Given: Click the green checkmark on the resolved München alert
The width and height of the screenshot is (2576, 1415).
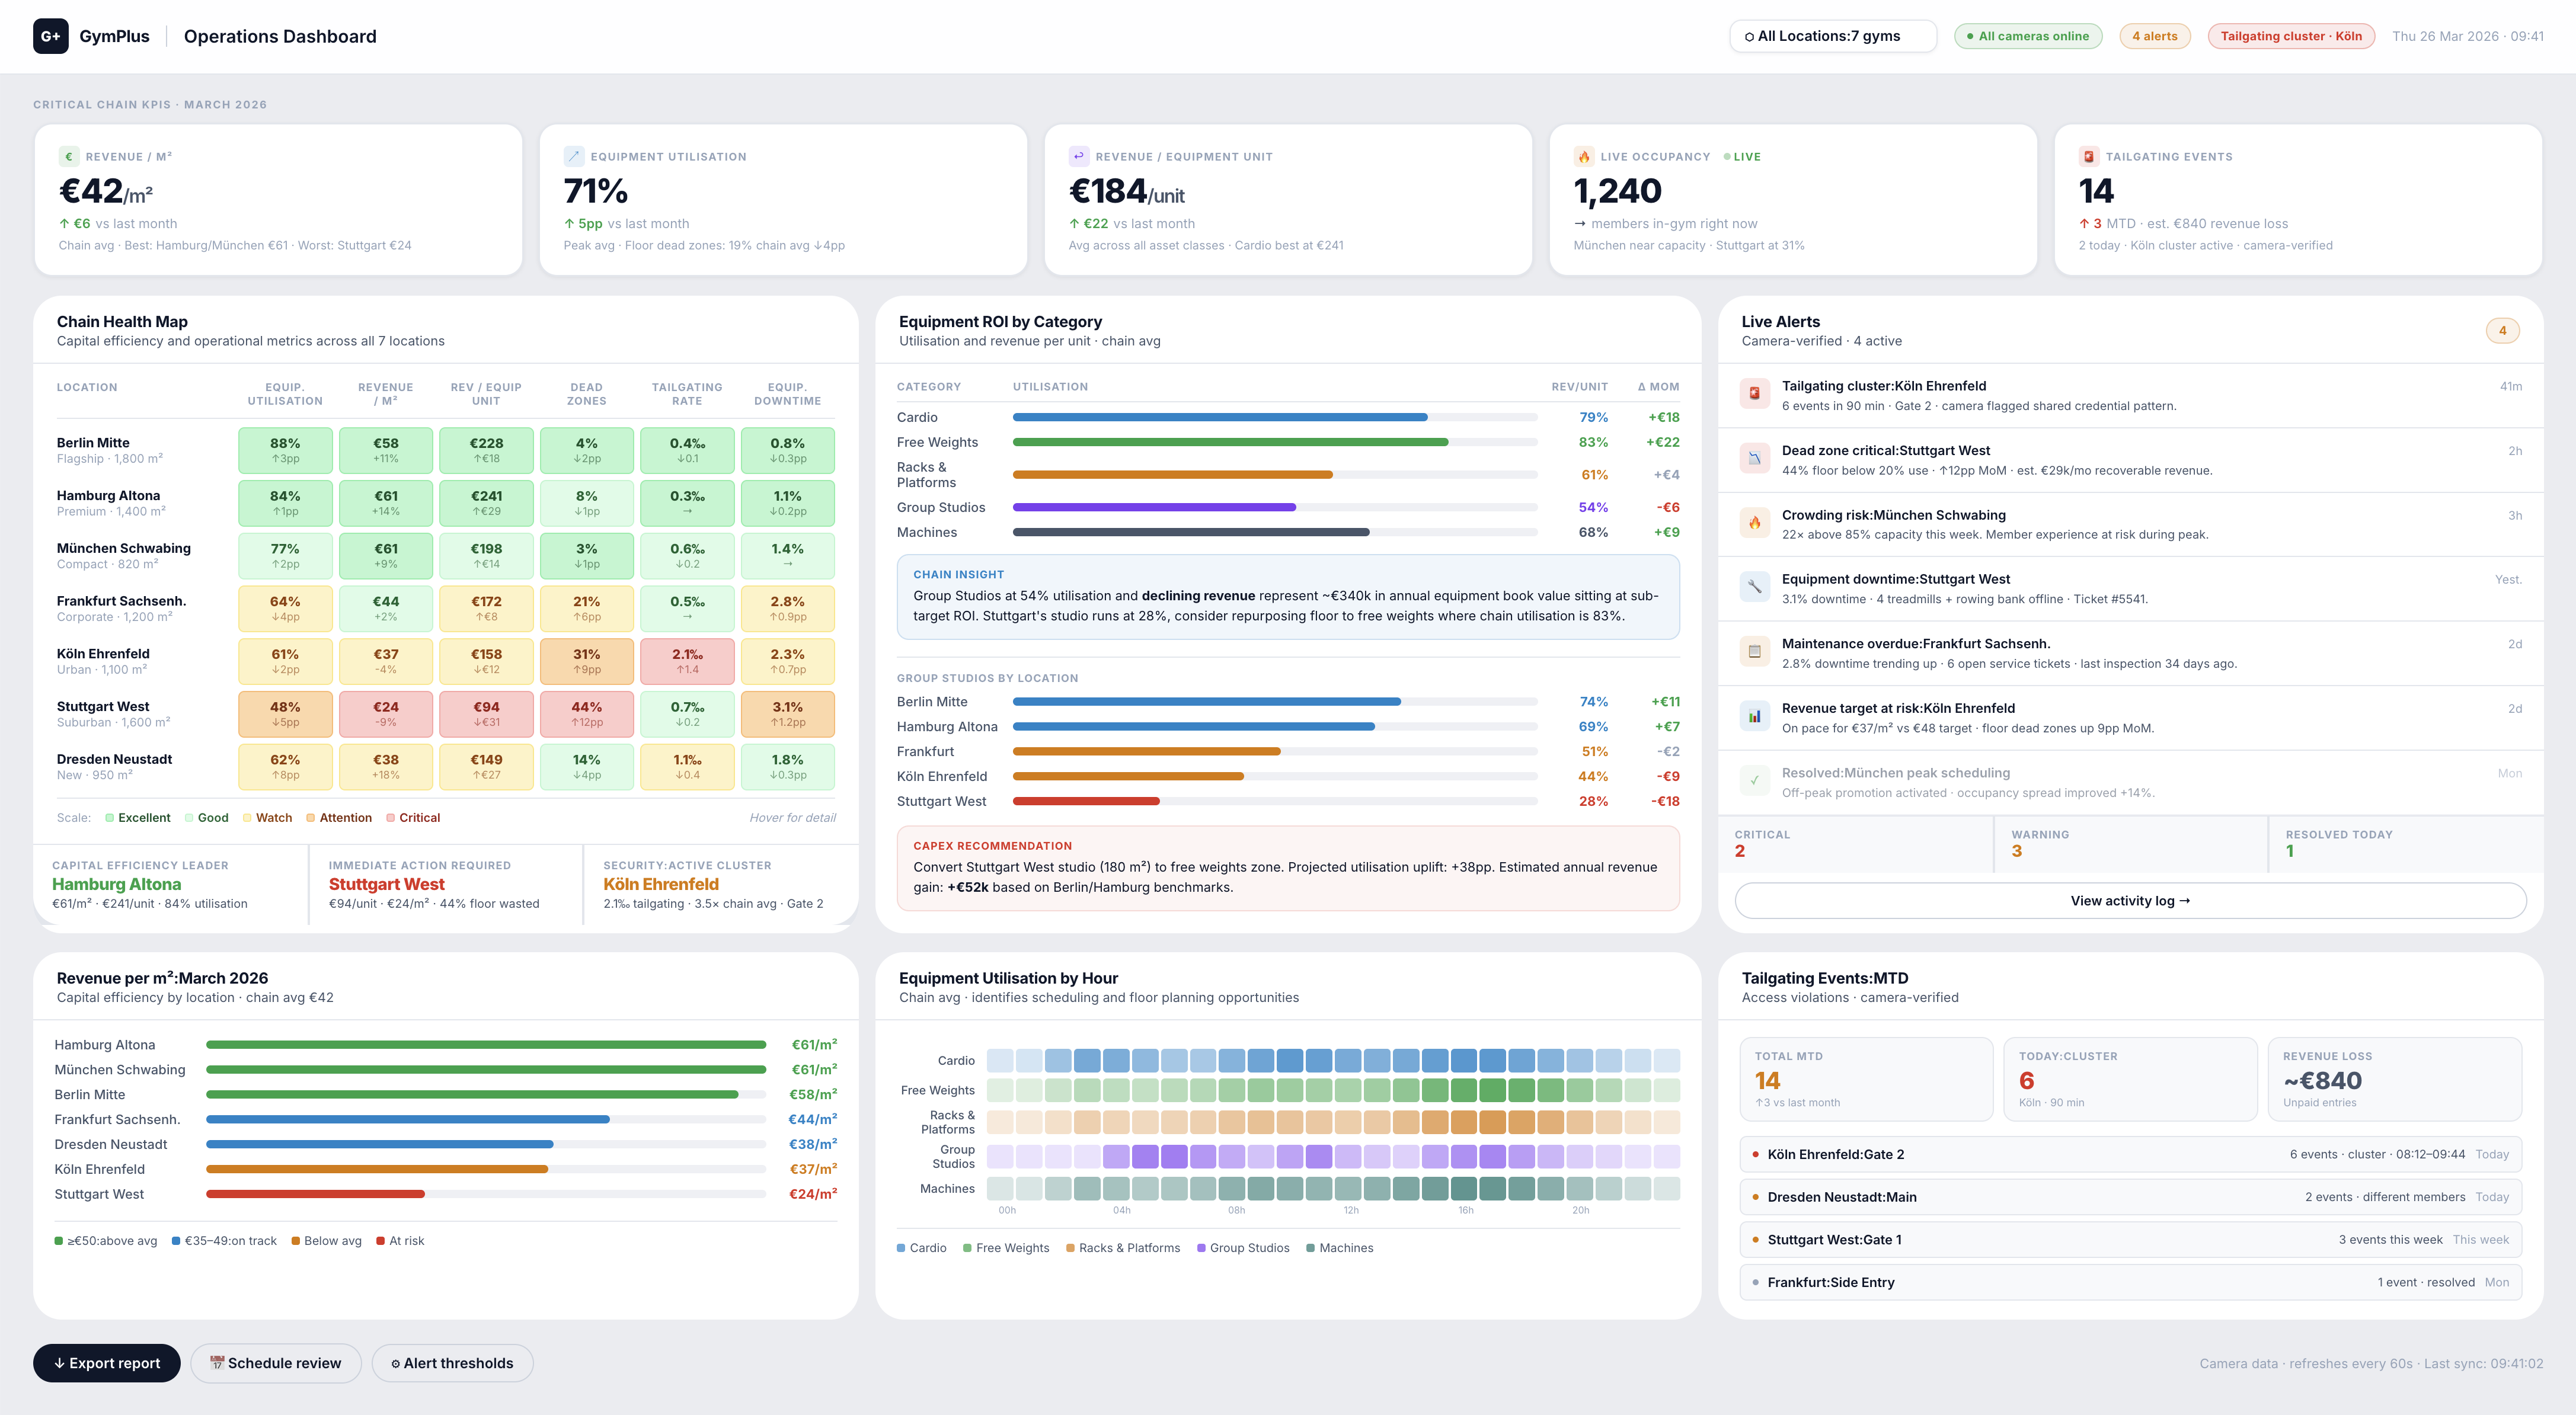Looking at the screenshot, I should [x=1755, y=780].
